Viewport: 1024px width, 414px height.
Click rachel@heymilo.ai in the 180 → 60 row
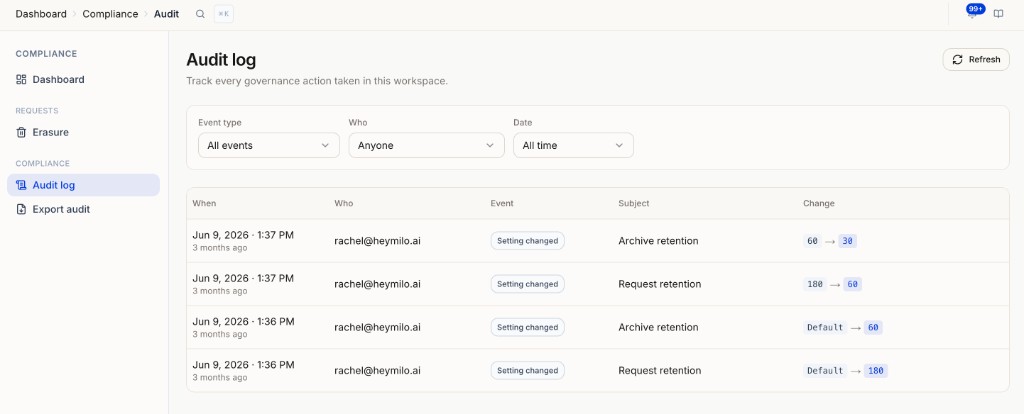point(377,284)
